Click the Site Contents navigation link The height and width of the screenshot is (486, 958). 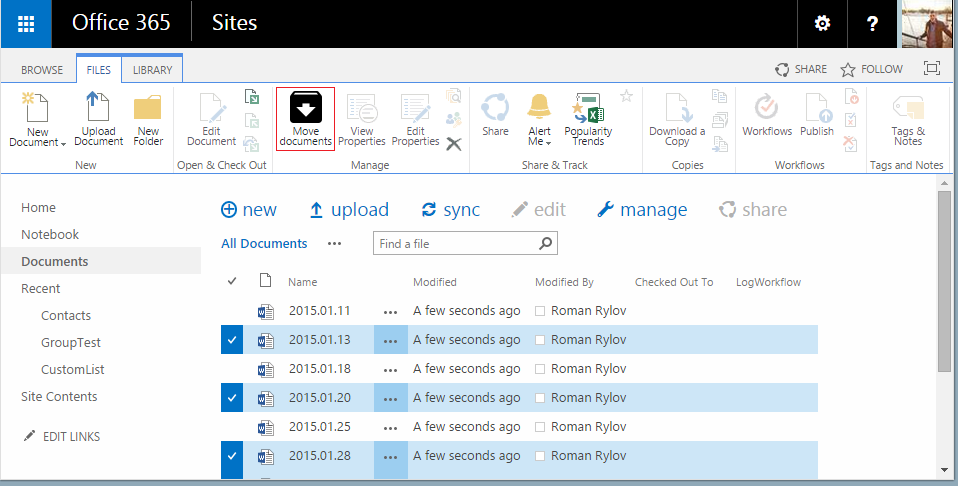tap(59, 396)
